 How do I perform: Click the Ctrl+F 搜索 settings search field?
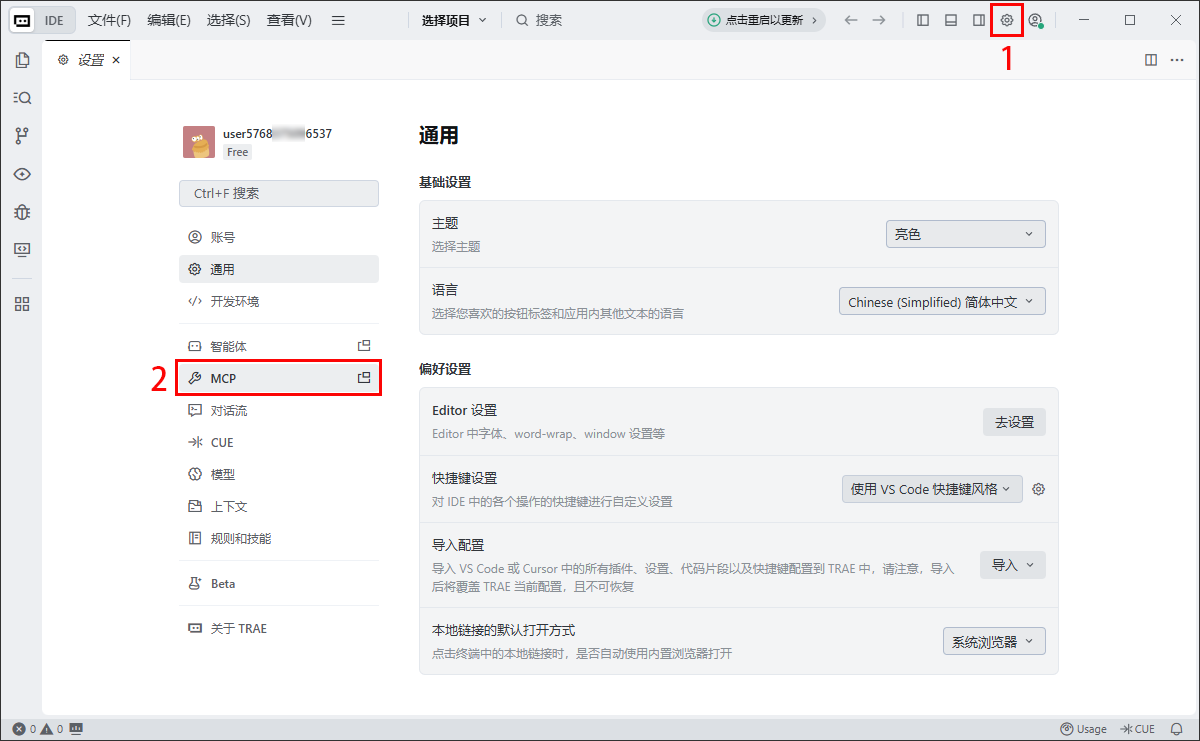click(x=278, y=193)
